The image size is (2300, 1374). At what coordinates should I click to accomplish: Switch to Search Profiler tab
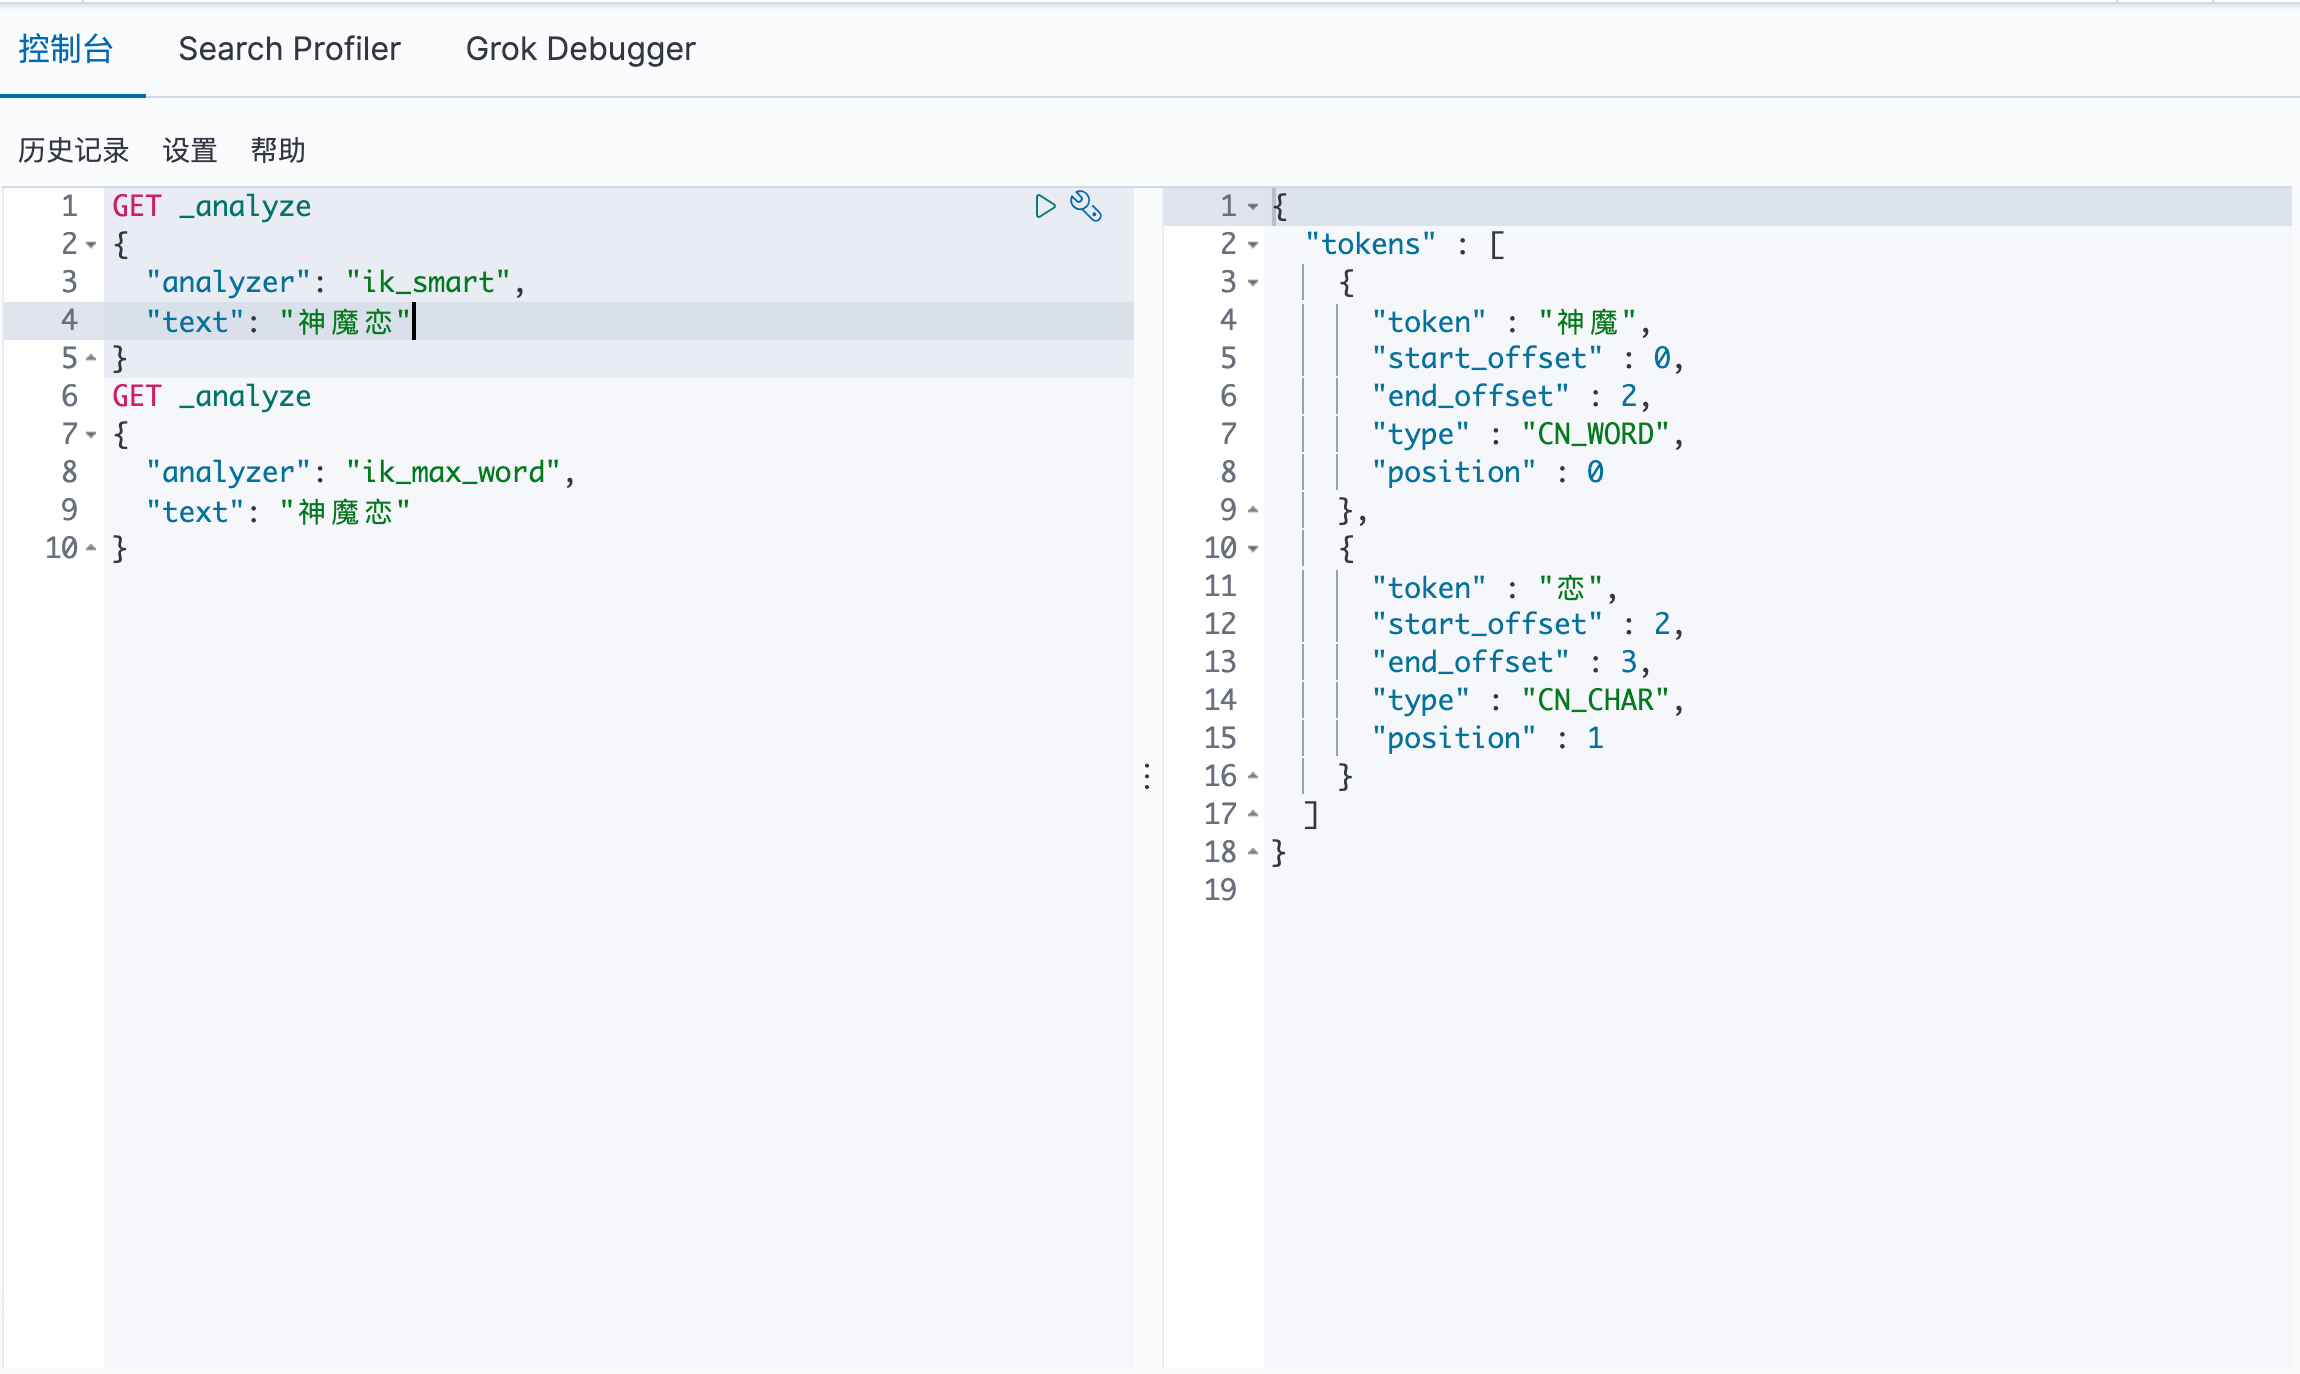tap(289, 49)
